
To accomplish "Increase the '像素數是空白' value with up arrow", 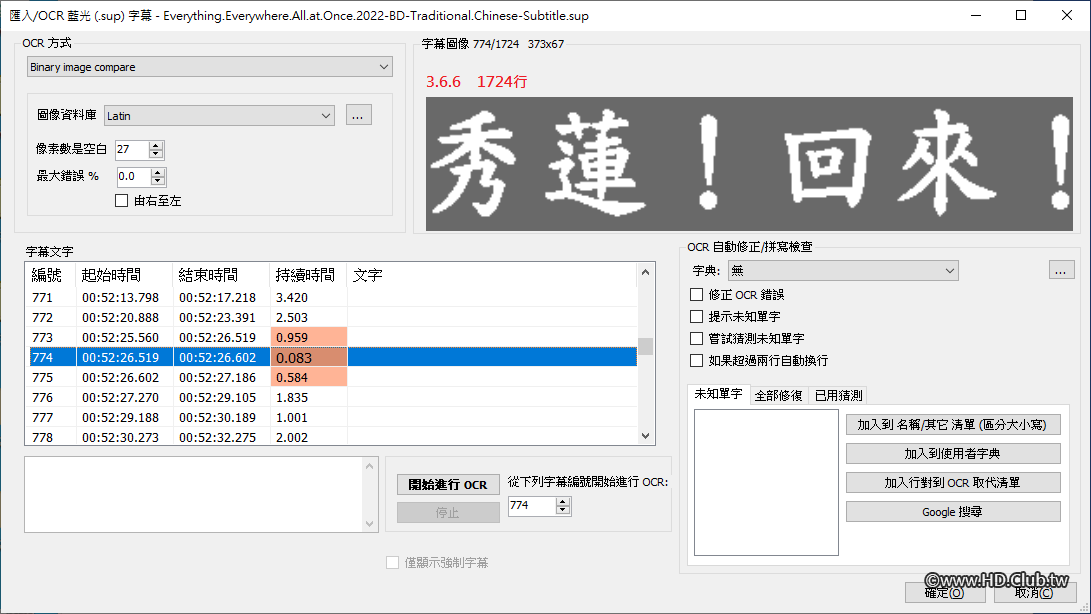I will 156,145.
